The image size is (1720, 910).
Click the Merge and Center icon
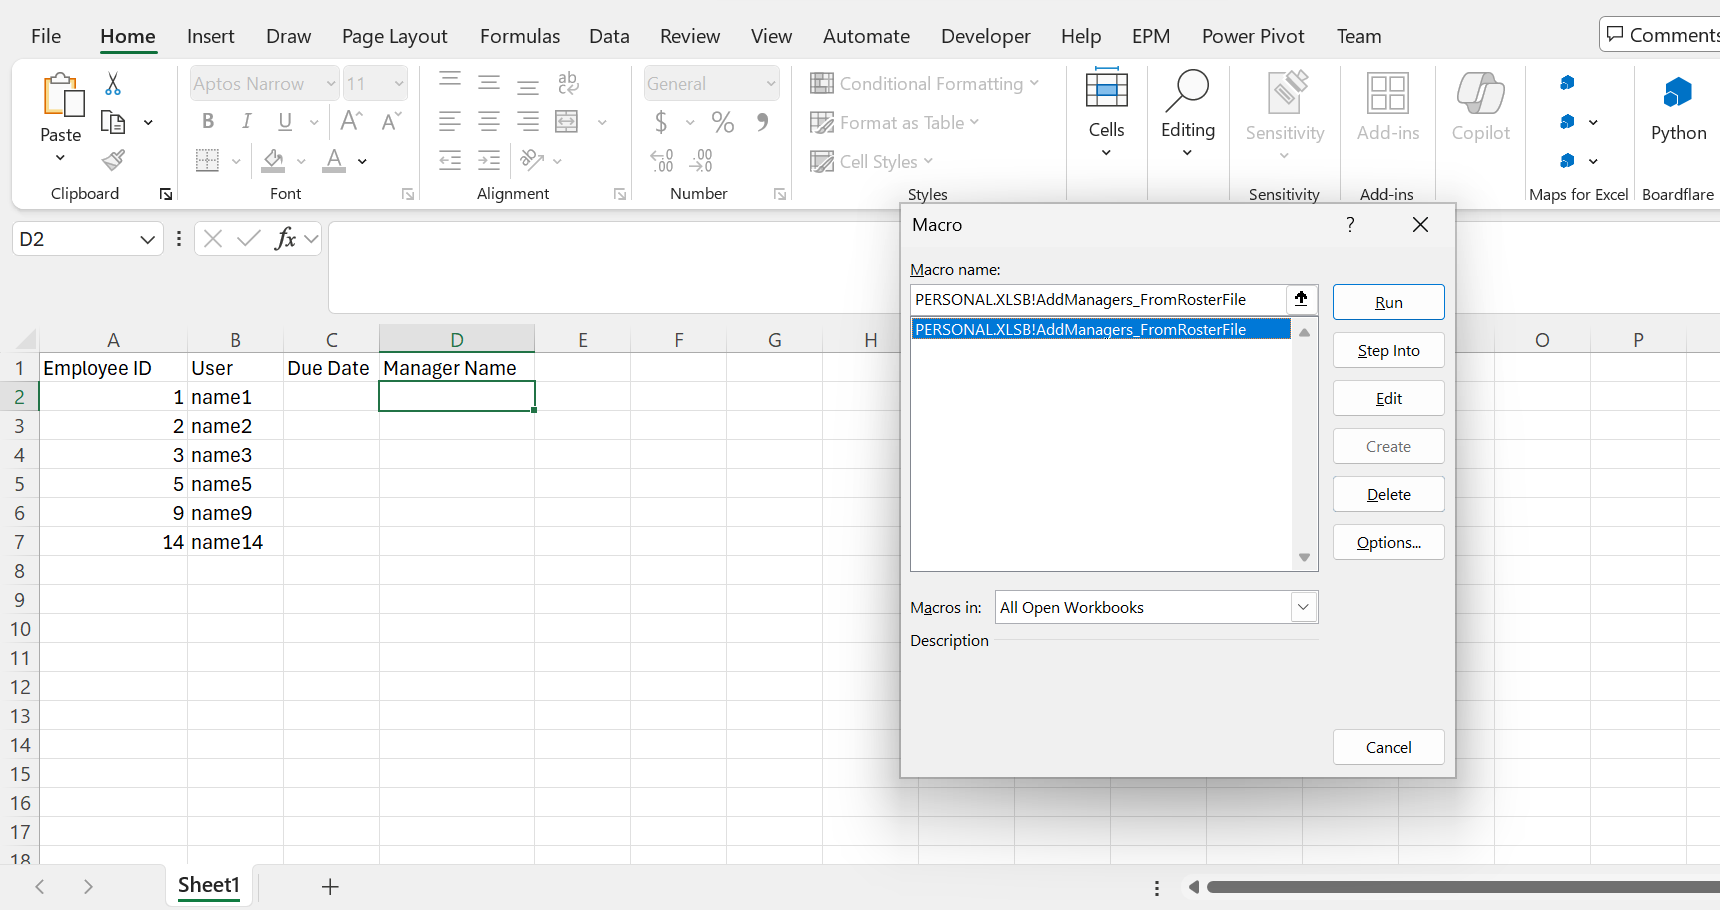tap(567, 122)
